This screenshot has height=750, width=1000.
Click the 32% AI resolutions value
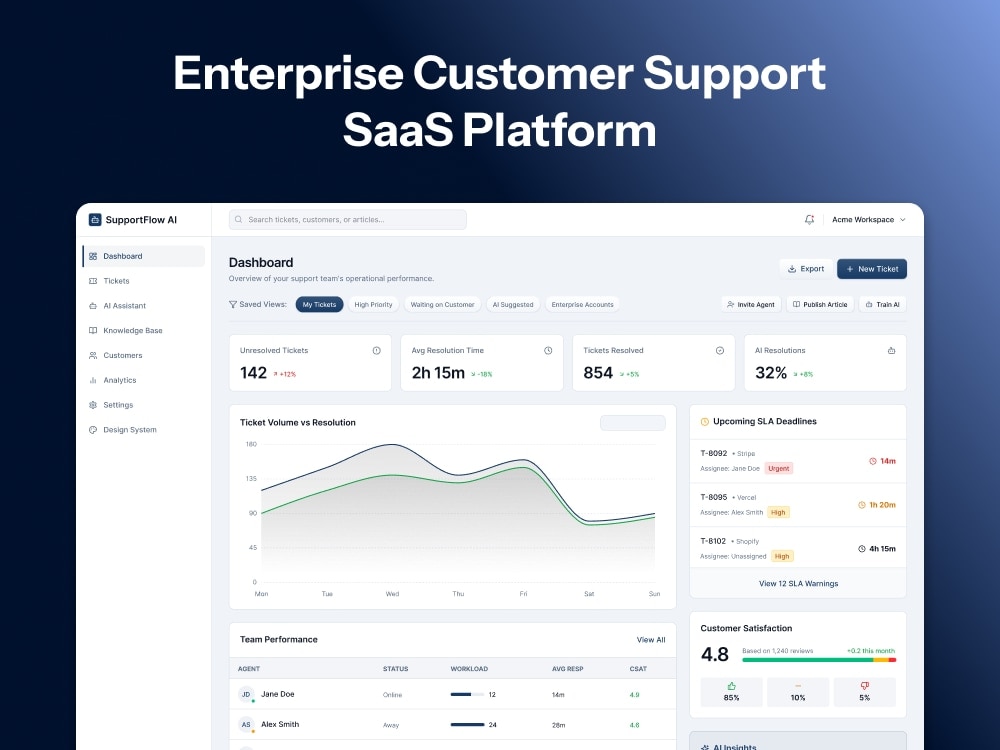click(771, 373)
